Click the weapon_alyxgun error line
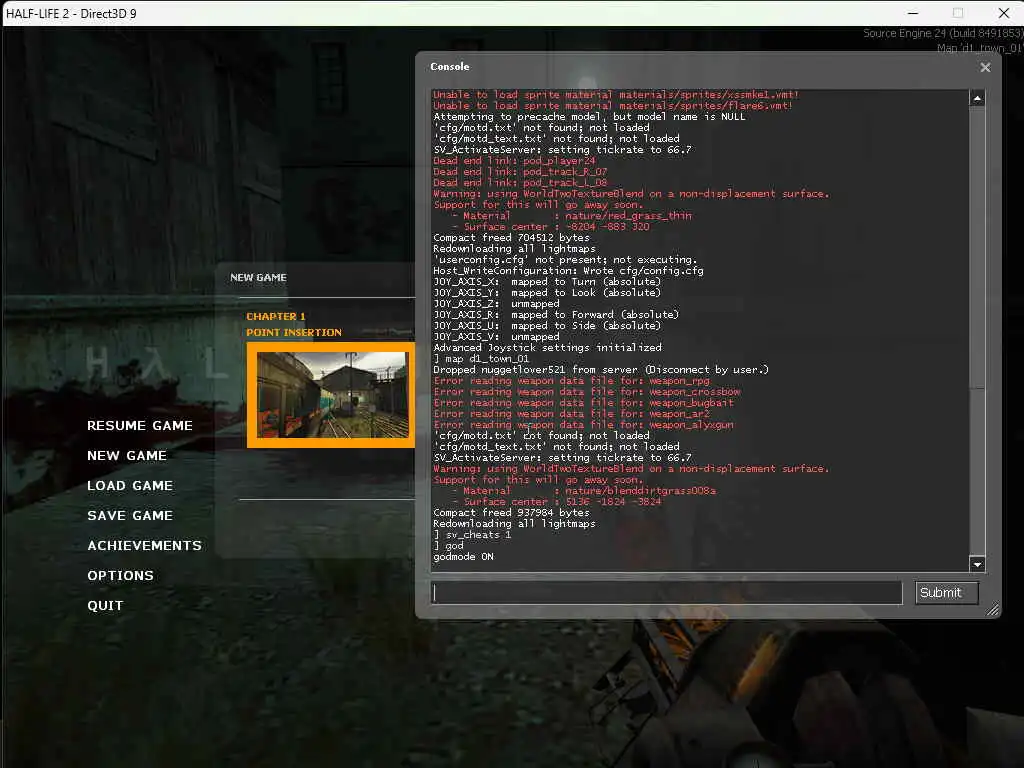 pyautogui.click(x=584, y=425)
